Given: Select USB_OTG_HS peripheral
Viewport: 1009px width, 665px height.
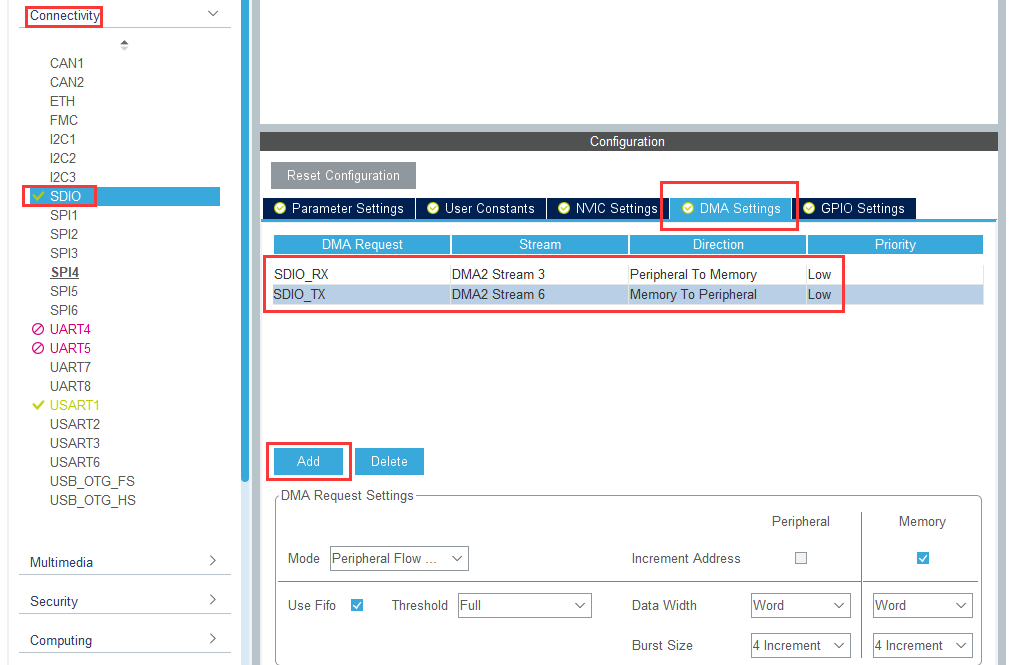Looking at the screenshot, I should pos(93,500).
